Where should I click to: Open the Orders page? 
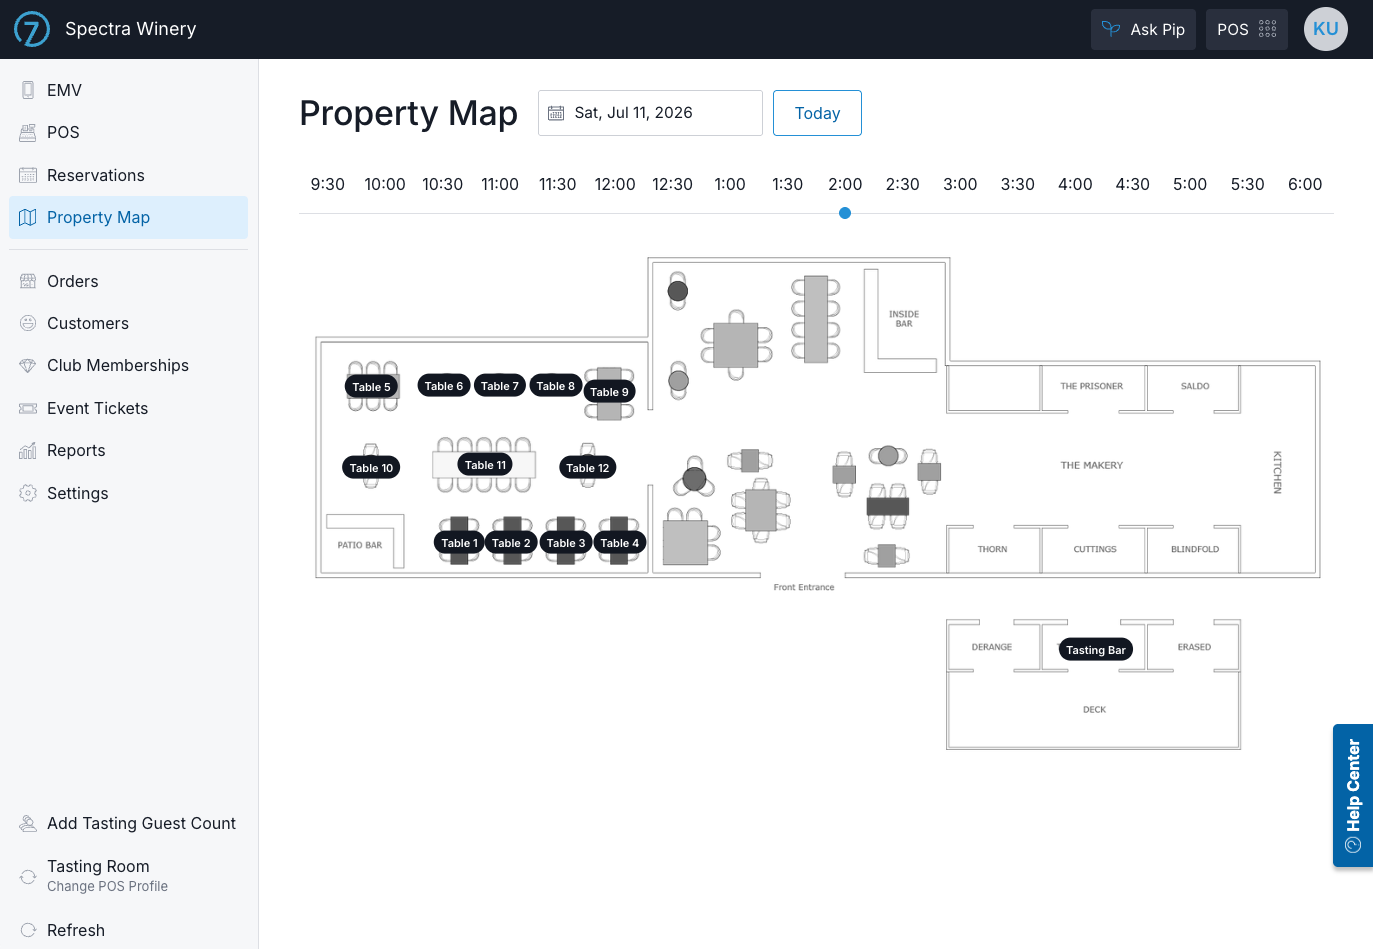pyautogui.click(x=129, y=281)
